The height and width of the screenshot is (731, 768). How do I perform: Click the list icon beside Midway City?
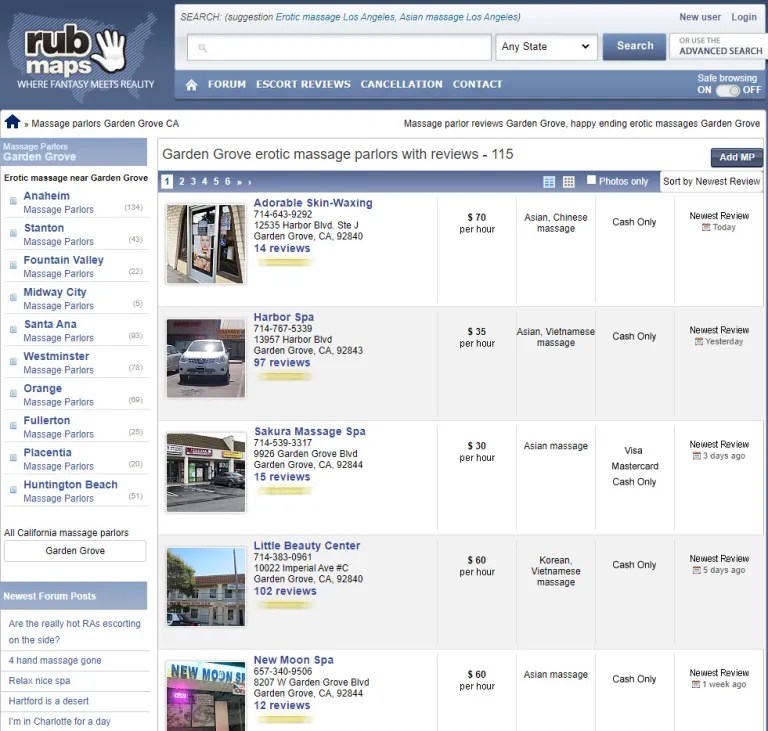(13, 297)
